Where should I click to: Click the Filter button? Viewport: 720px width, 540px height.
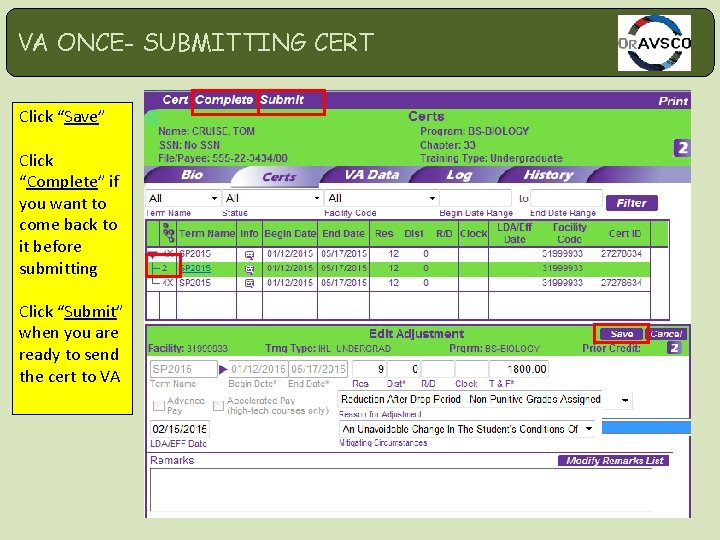(631, 203)
